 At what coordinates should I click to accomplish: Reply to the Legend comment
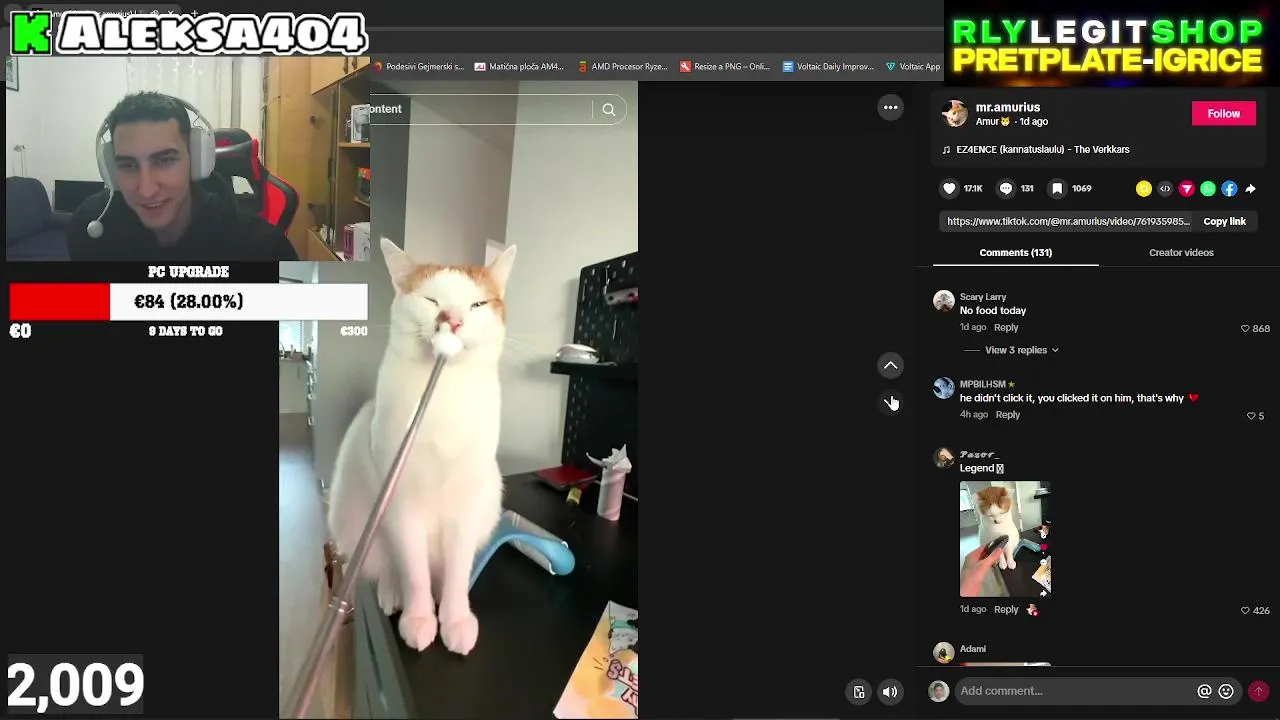tap(1006, 610)
